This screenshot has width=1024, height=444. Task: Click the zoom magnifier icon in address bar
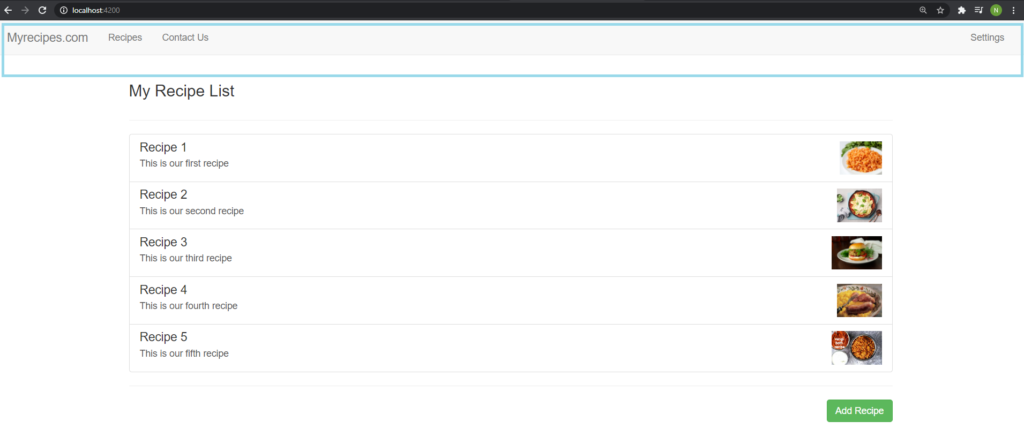tap(923, 10)
